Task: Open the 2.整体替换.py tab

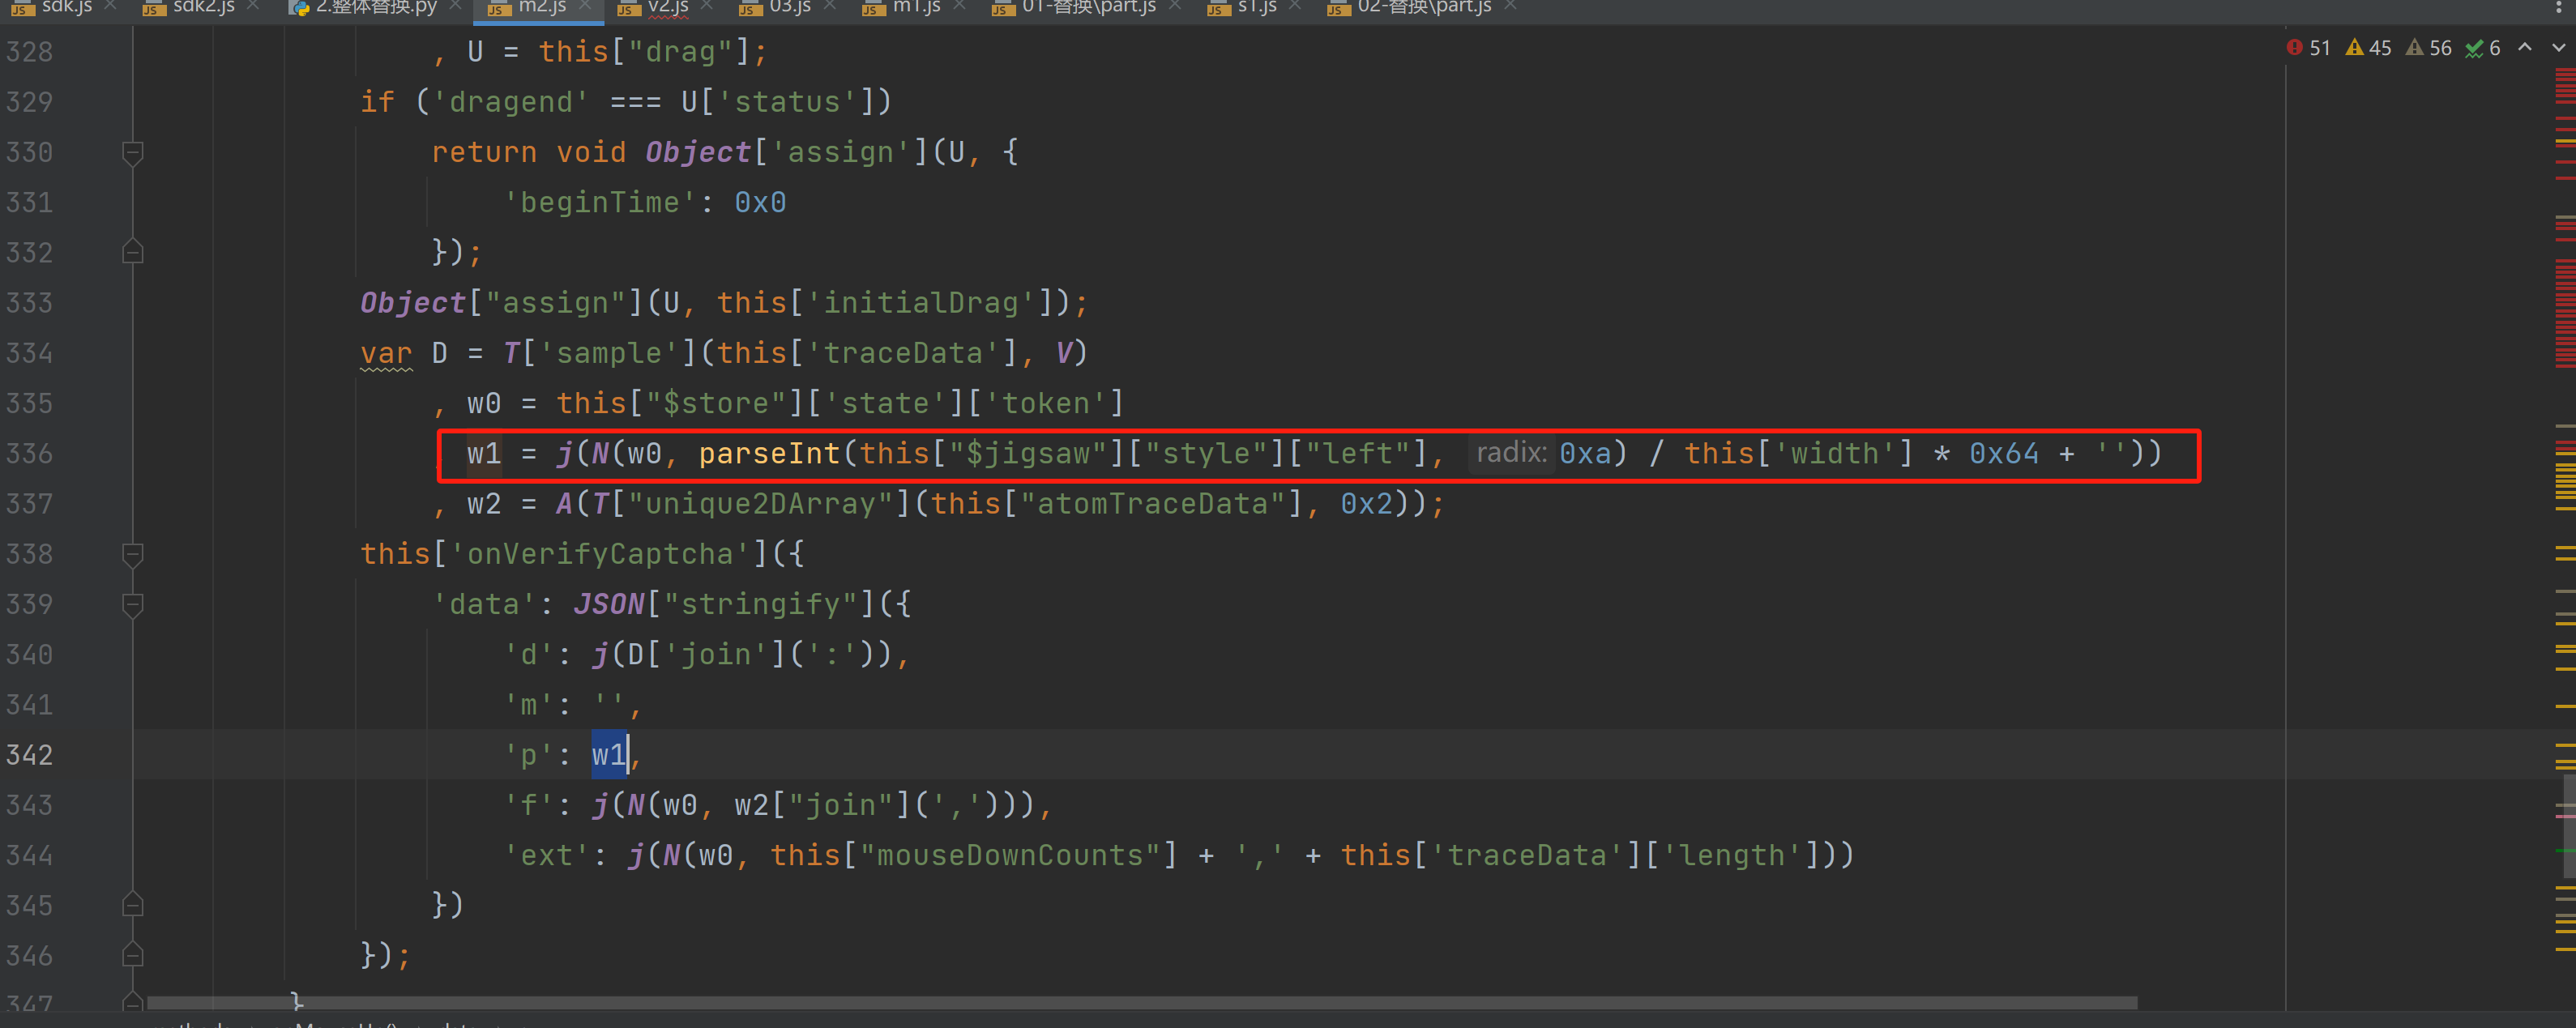Action: tap(376, 7)
